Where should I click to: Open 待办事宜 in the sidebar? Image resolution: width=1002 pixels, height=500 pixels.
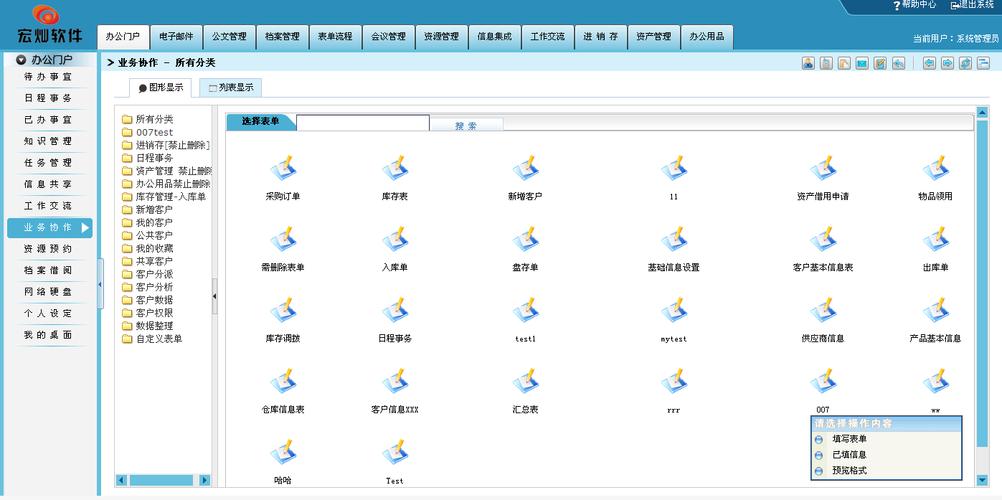click(x=48, y=77)
